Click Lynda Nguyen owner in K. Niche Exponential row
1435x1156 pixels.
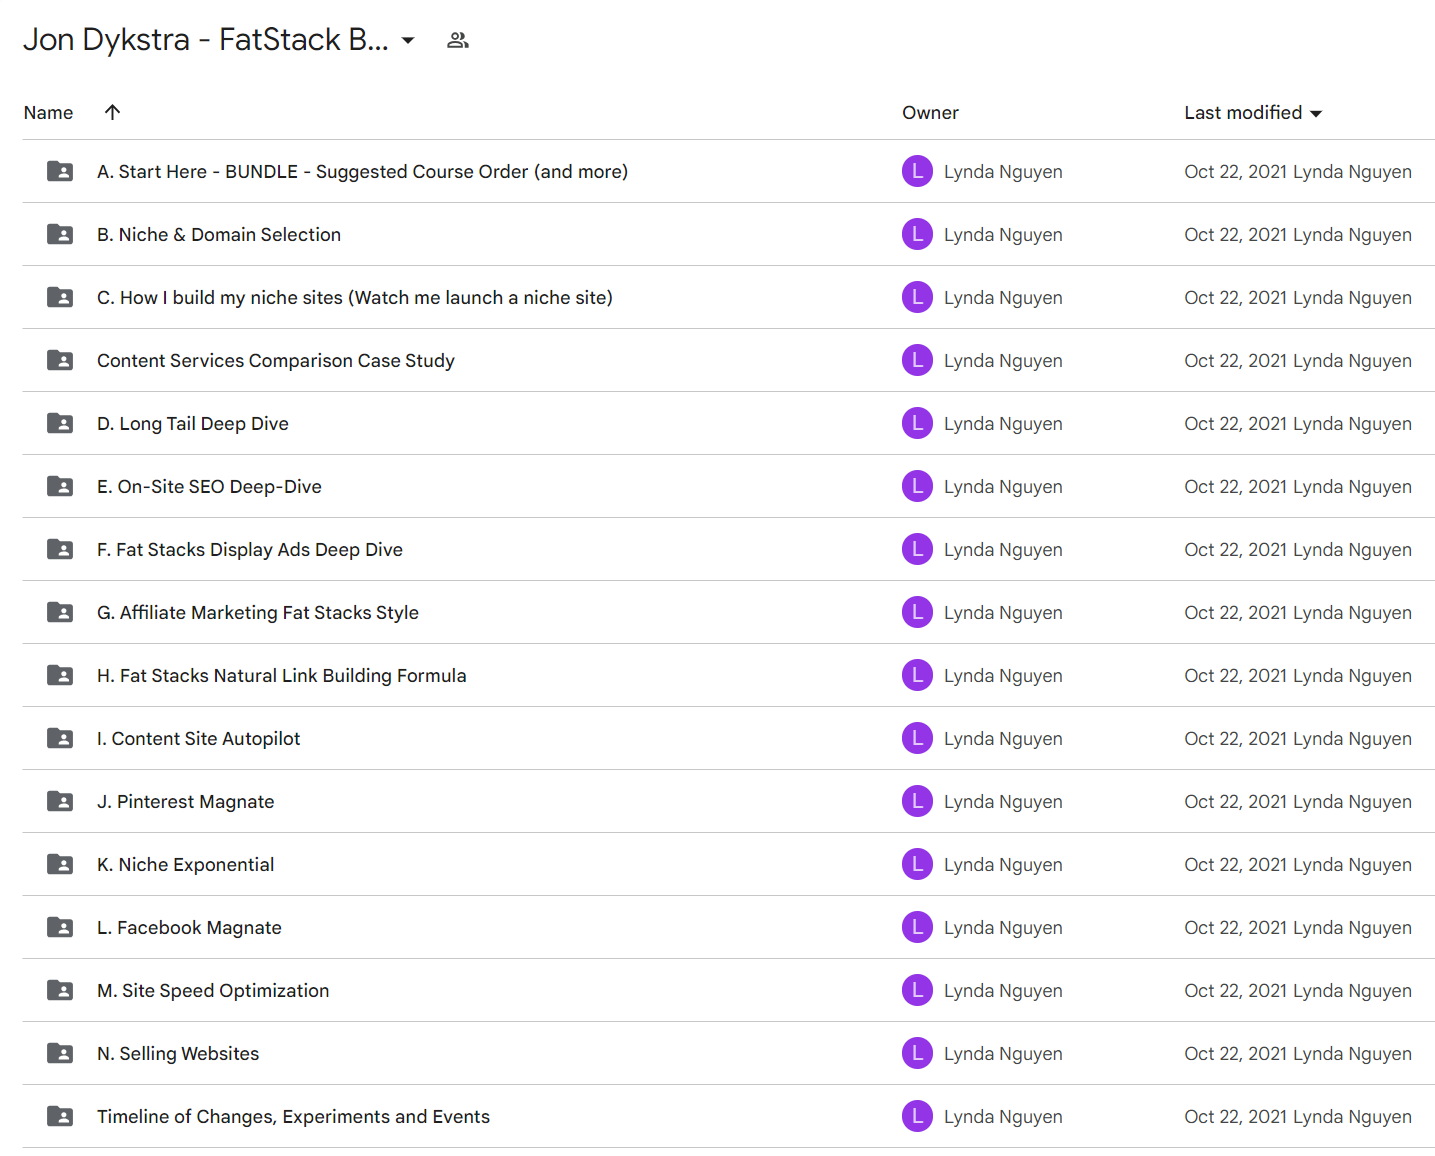(1003, 865)
